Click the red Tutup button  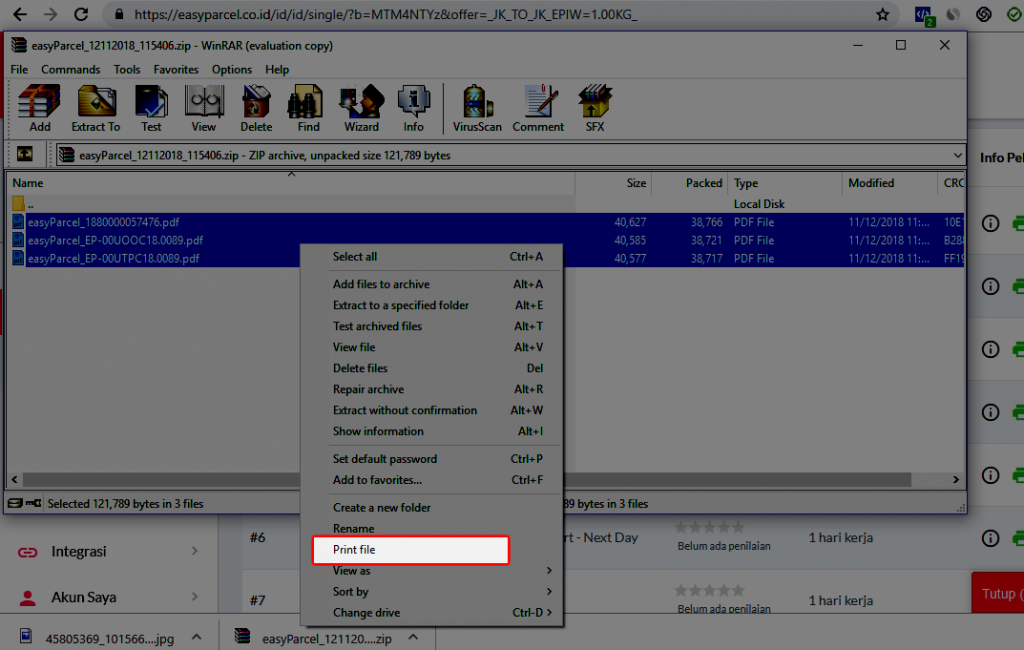tap(998, 593)
